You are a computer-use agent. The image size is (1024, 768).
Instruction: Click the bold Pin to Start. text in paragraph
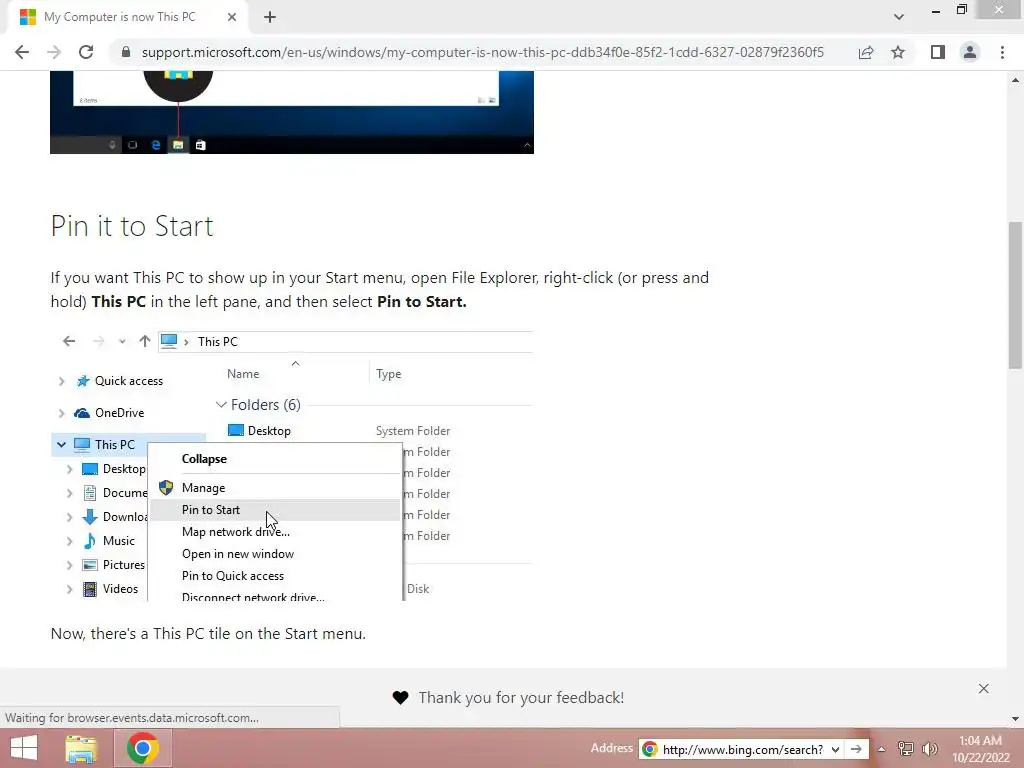click(x=422, y=302)
